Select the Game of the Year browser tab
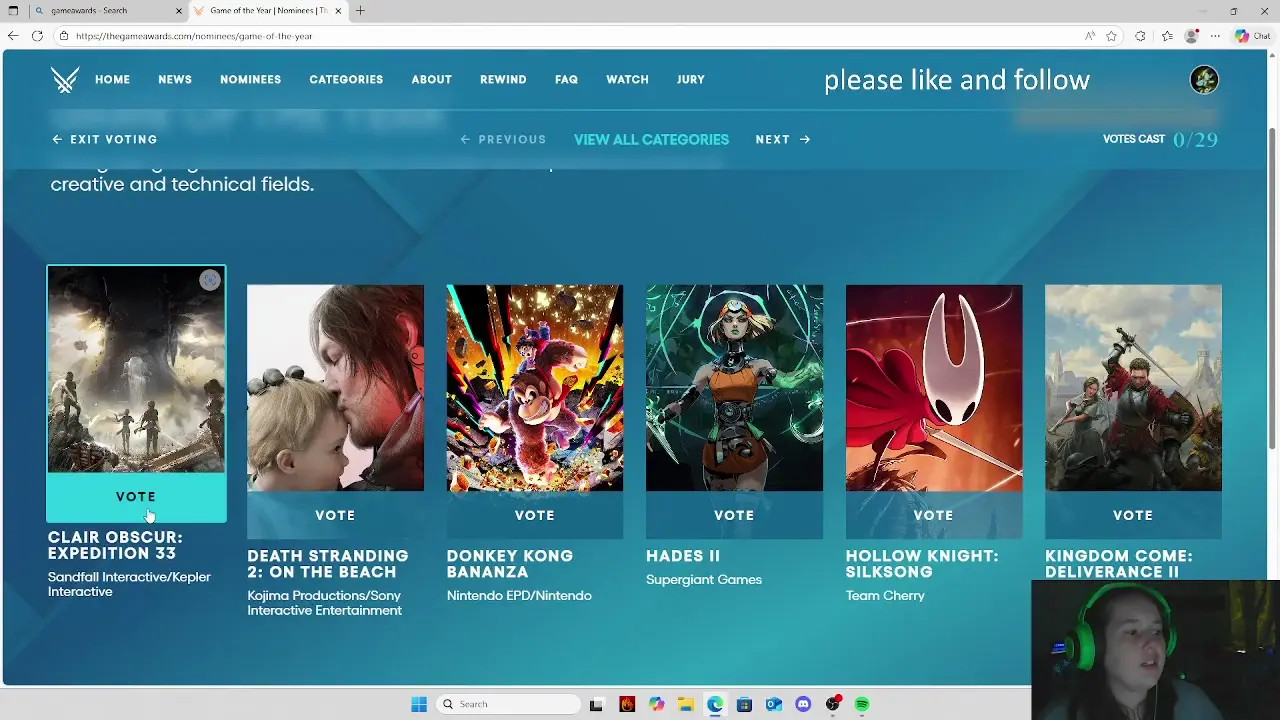The width and height of the screenshot is (1280, 720). 266,11
